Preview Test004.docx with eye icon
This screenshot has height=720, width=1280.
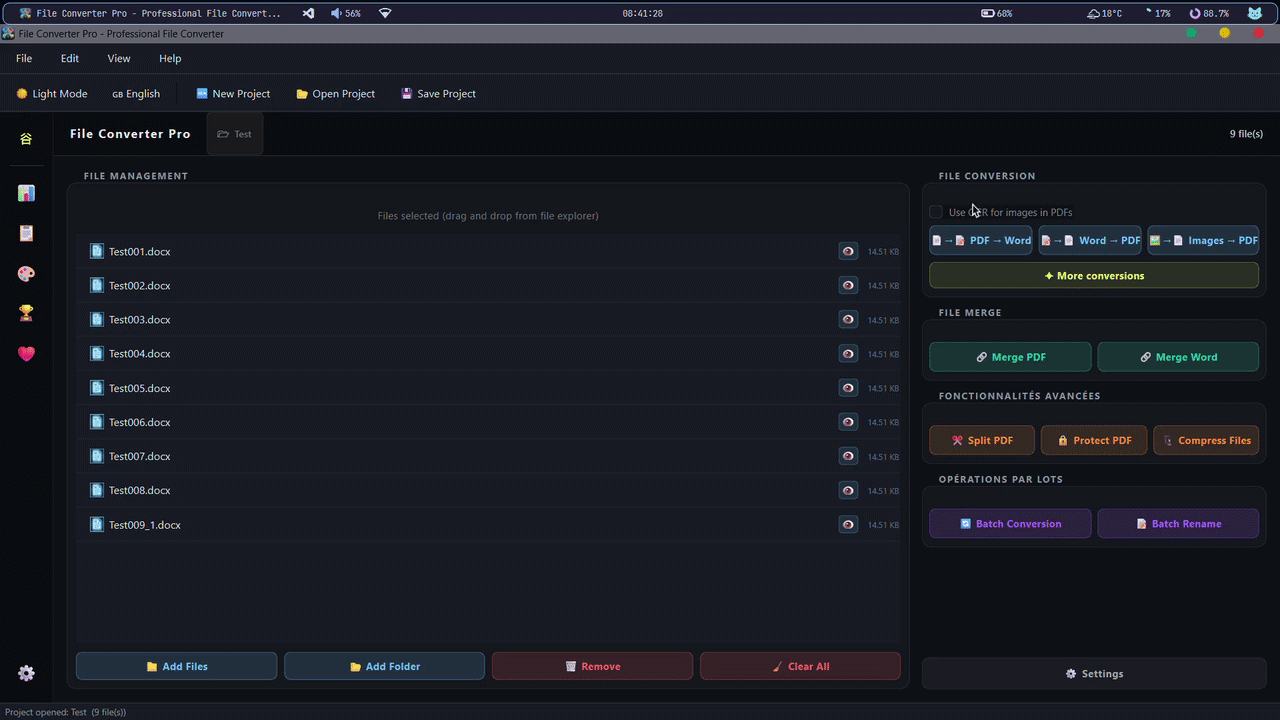point(848,353)
